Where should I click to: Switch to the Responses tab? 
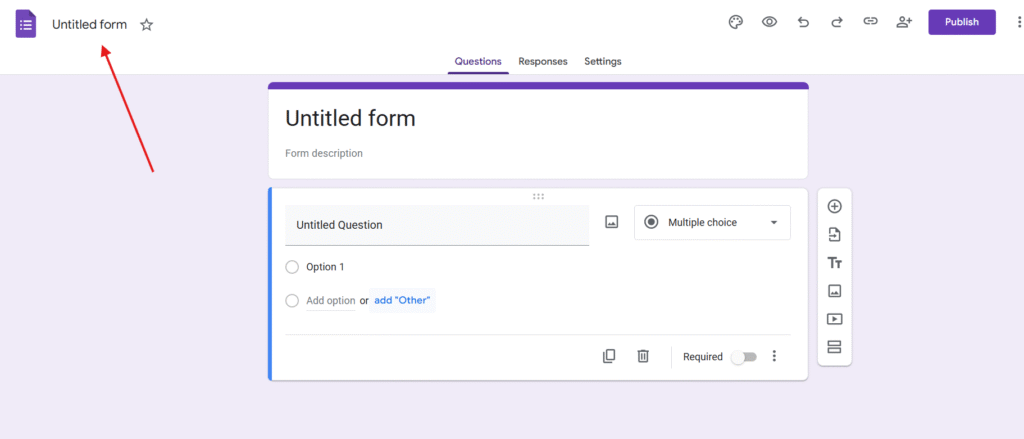[542, 61]
